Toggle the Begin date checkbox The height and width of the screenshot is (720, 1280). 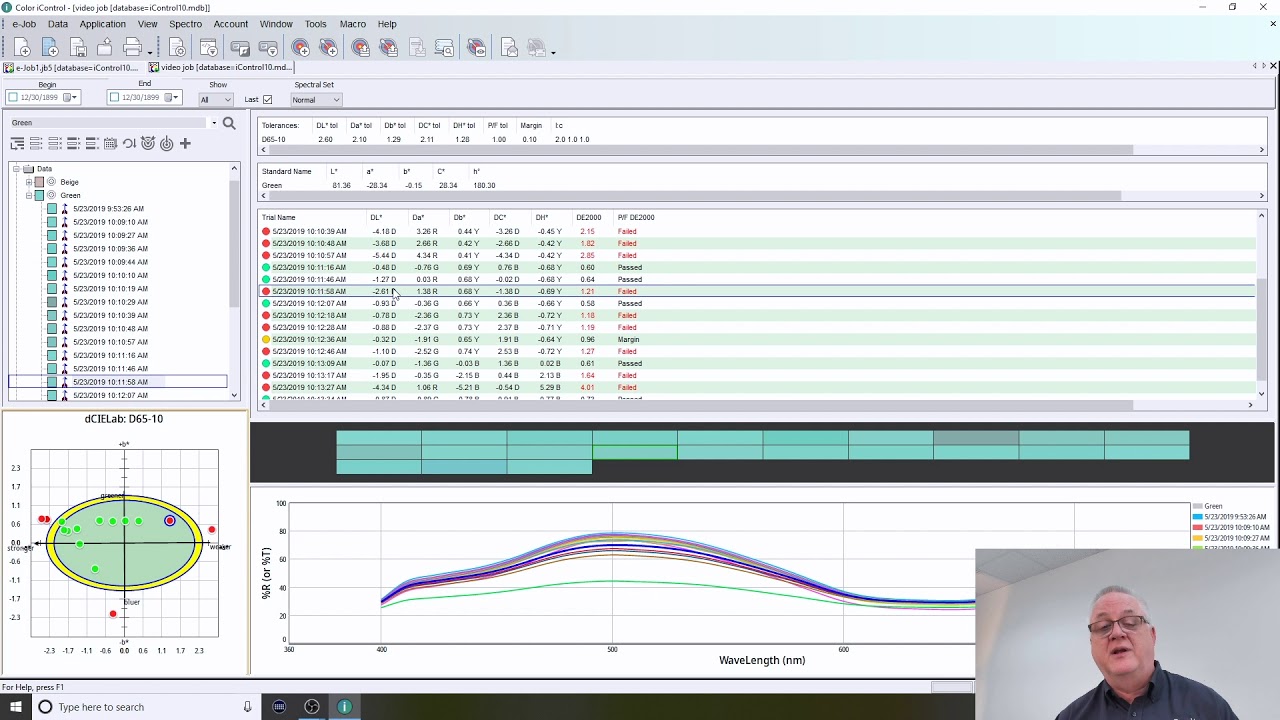point(12,97)
